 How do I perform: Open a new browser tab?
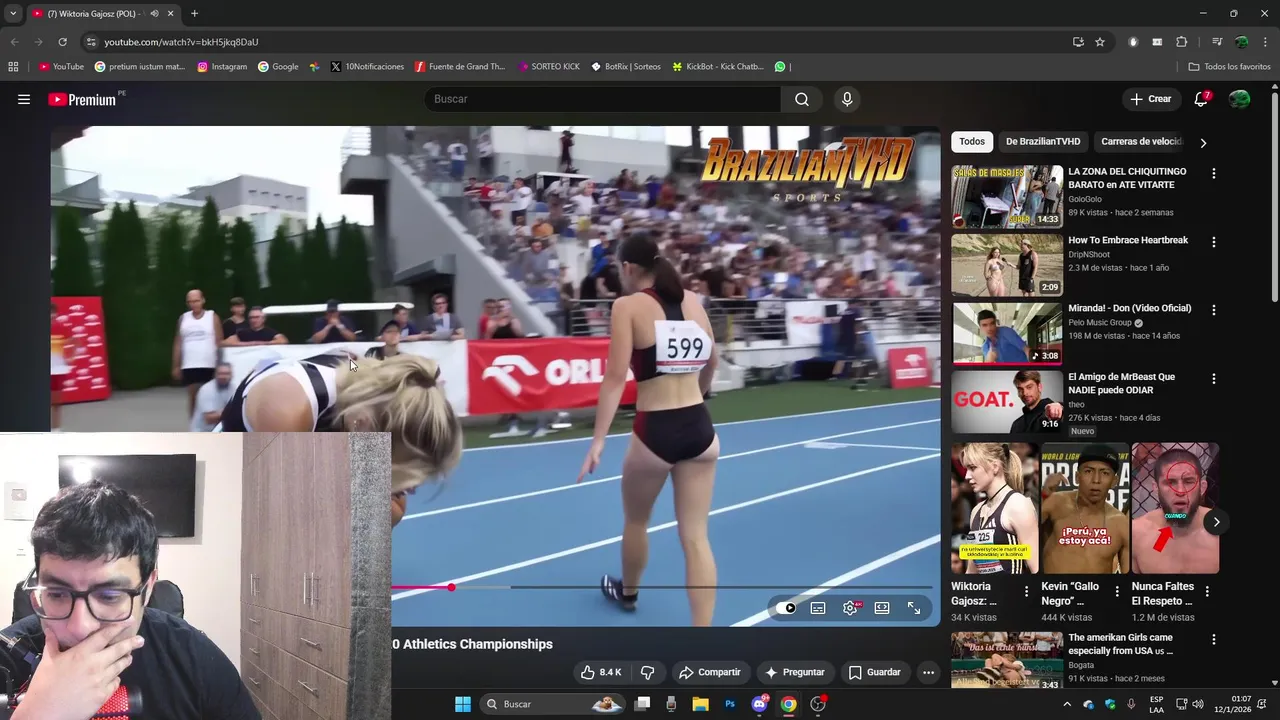(x=194, y=14)
